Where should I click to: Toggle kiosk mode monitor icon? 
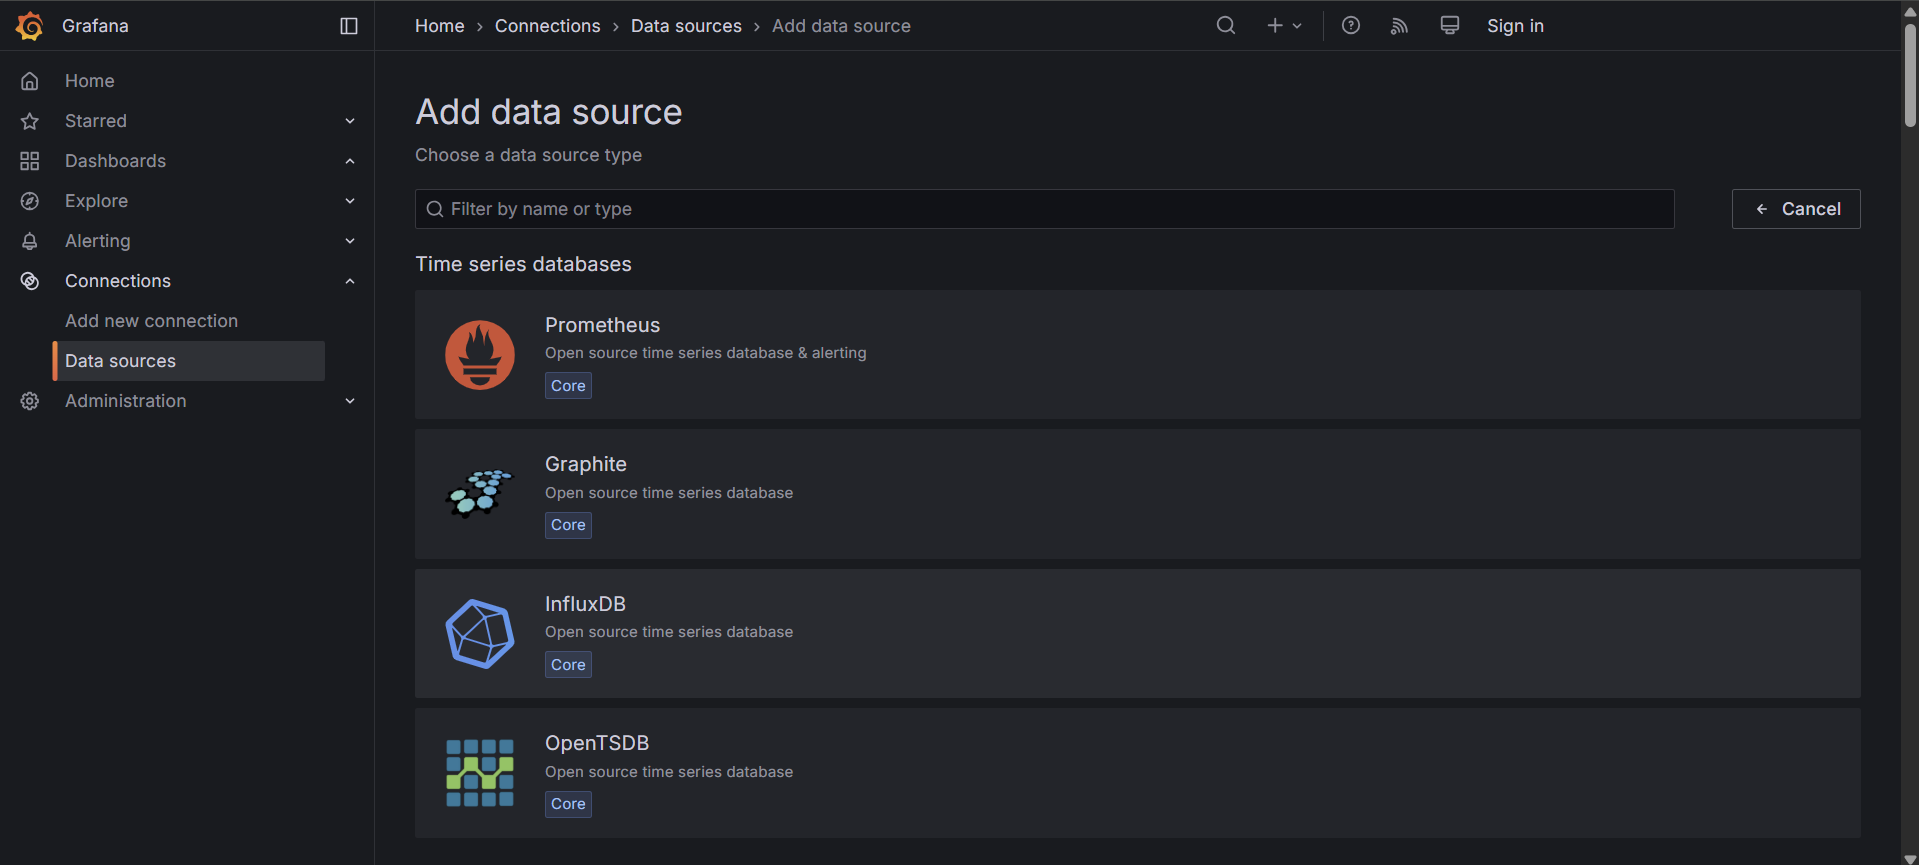(x=1449, y=26)
